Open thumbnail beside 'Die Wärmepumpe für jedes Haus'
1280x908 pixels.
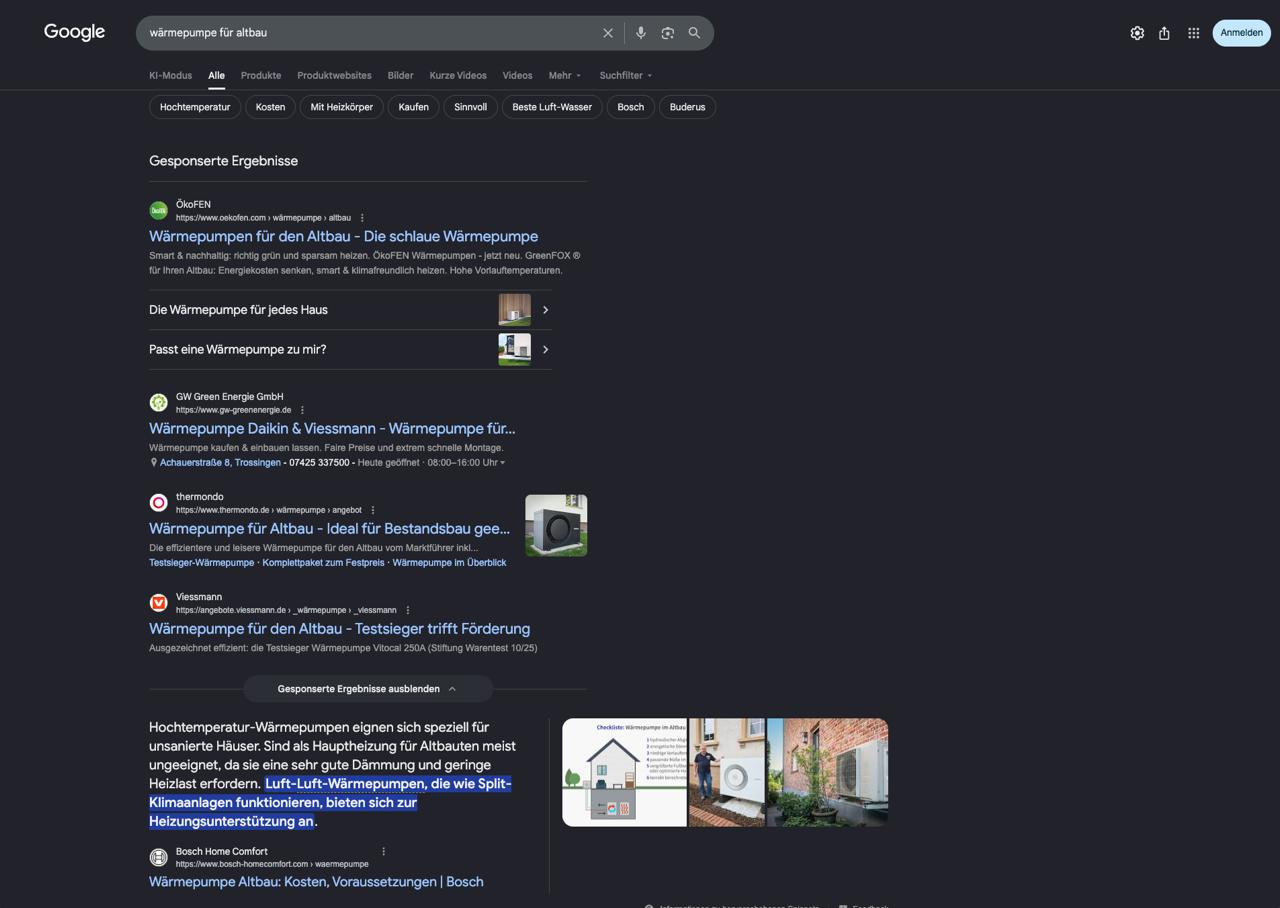click(515, 310)
